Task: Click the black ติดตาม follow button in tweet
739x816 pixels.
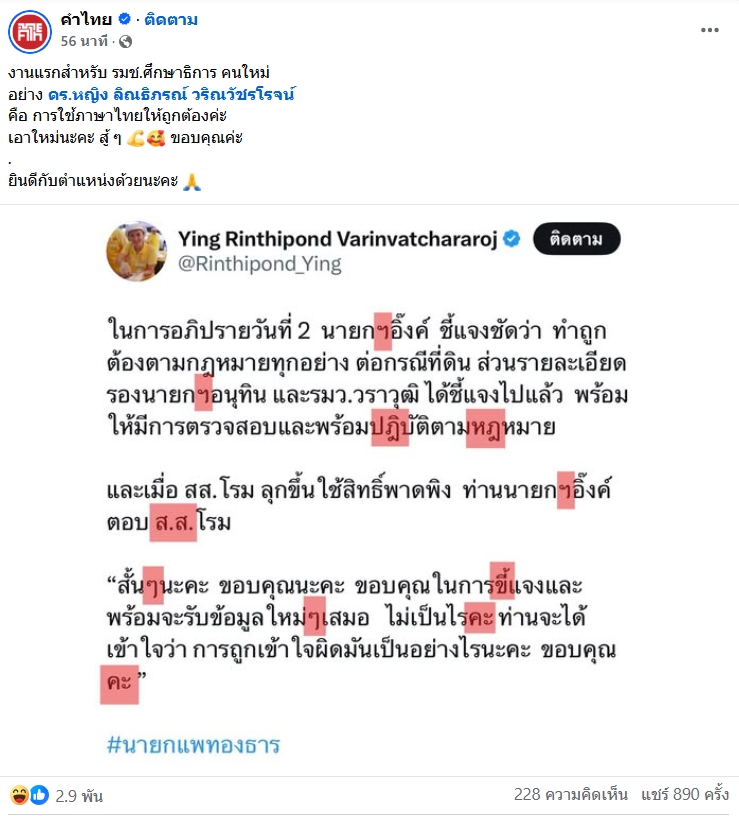Action: 577,239
